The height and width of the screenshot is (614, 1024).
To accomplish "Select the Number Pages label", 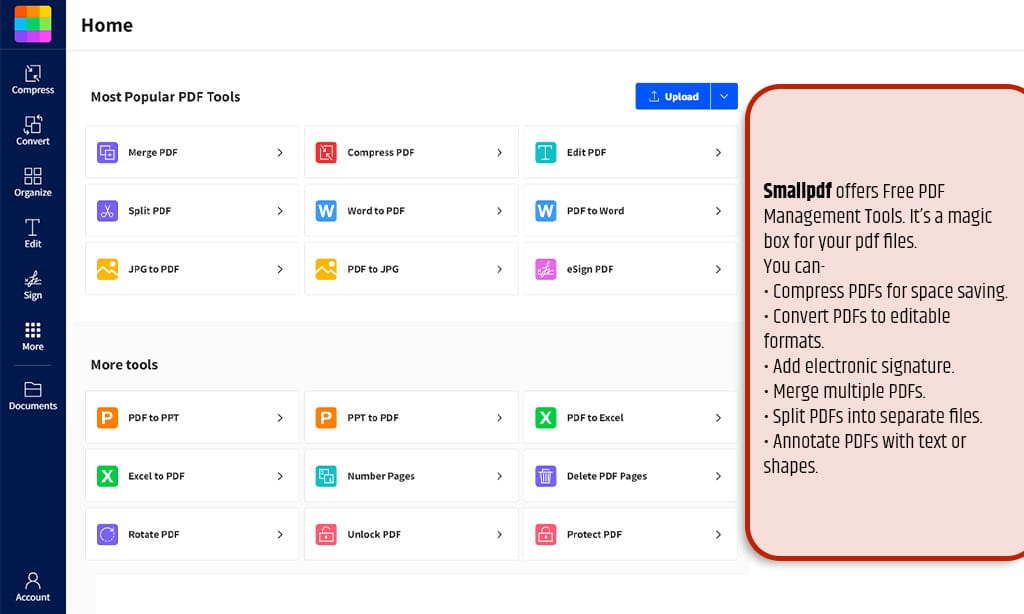I will click(381, 476).
